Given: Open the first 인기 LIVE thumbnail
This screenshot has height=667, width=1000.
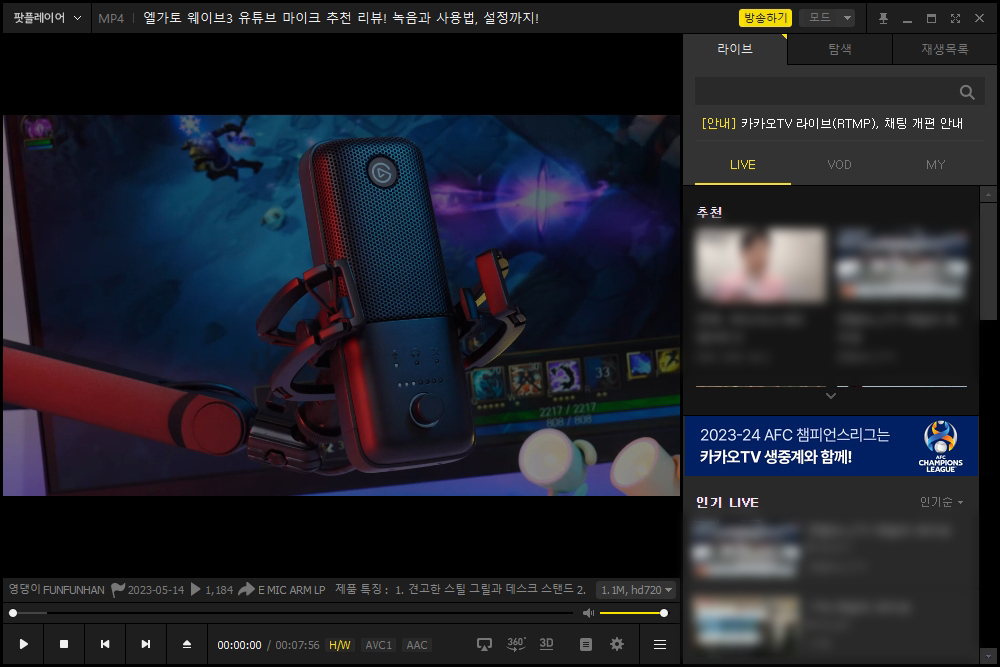Looking at the screenshot, I should click(x=746, y=550).
